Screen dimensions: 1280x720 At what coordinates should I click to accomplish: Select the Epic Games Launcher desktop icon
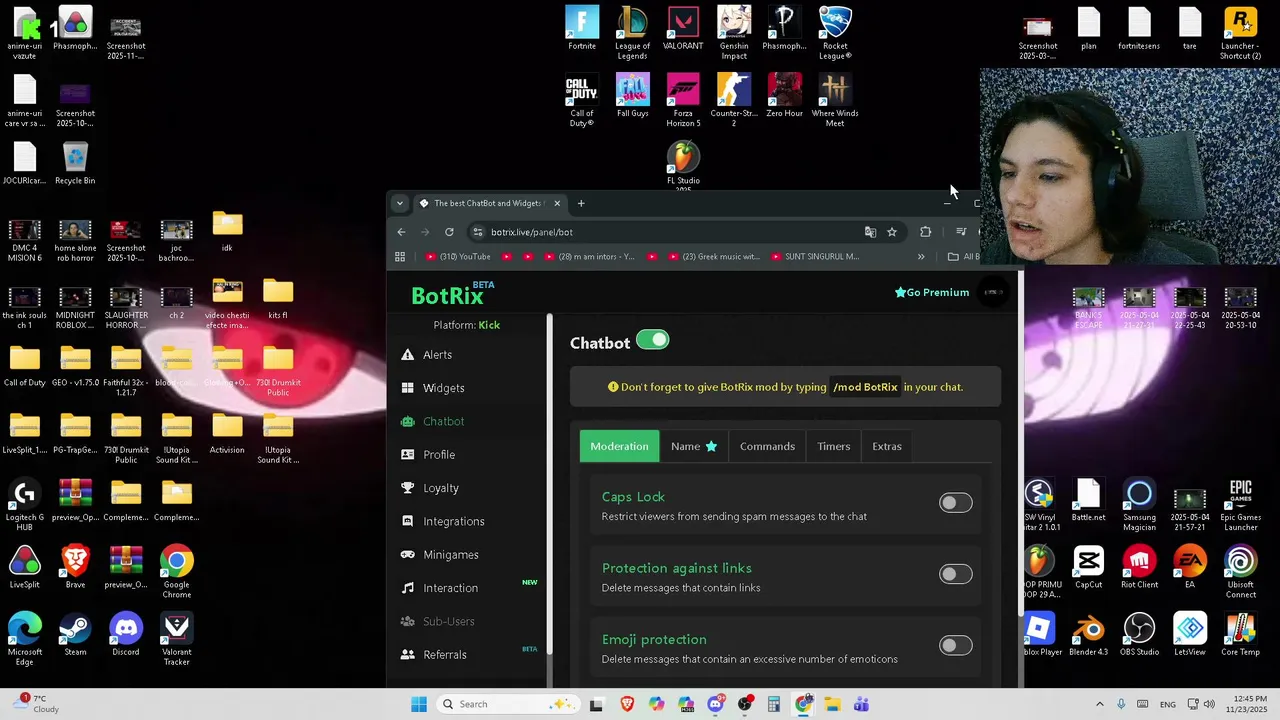click(x=1240, y=505)
